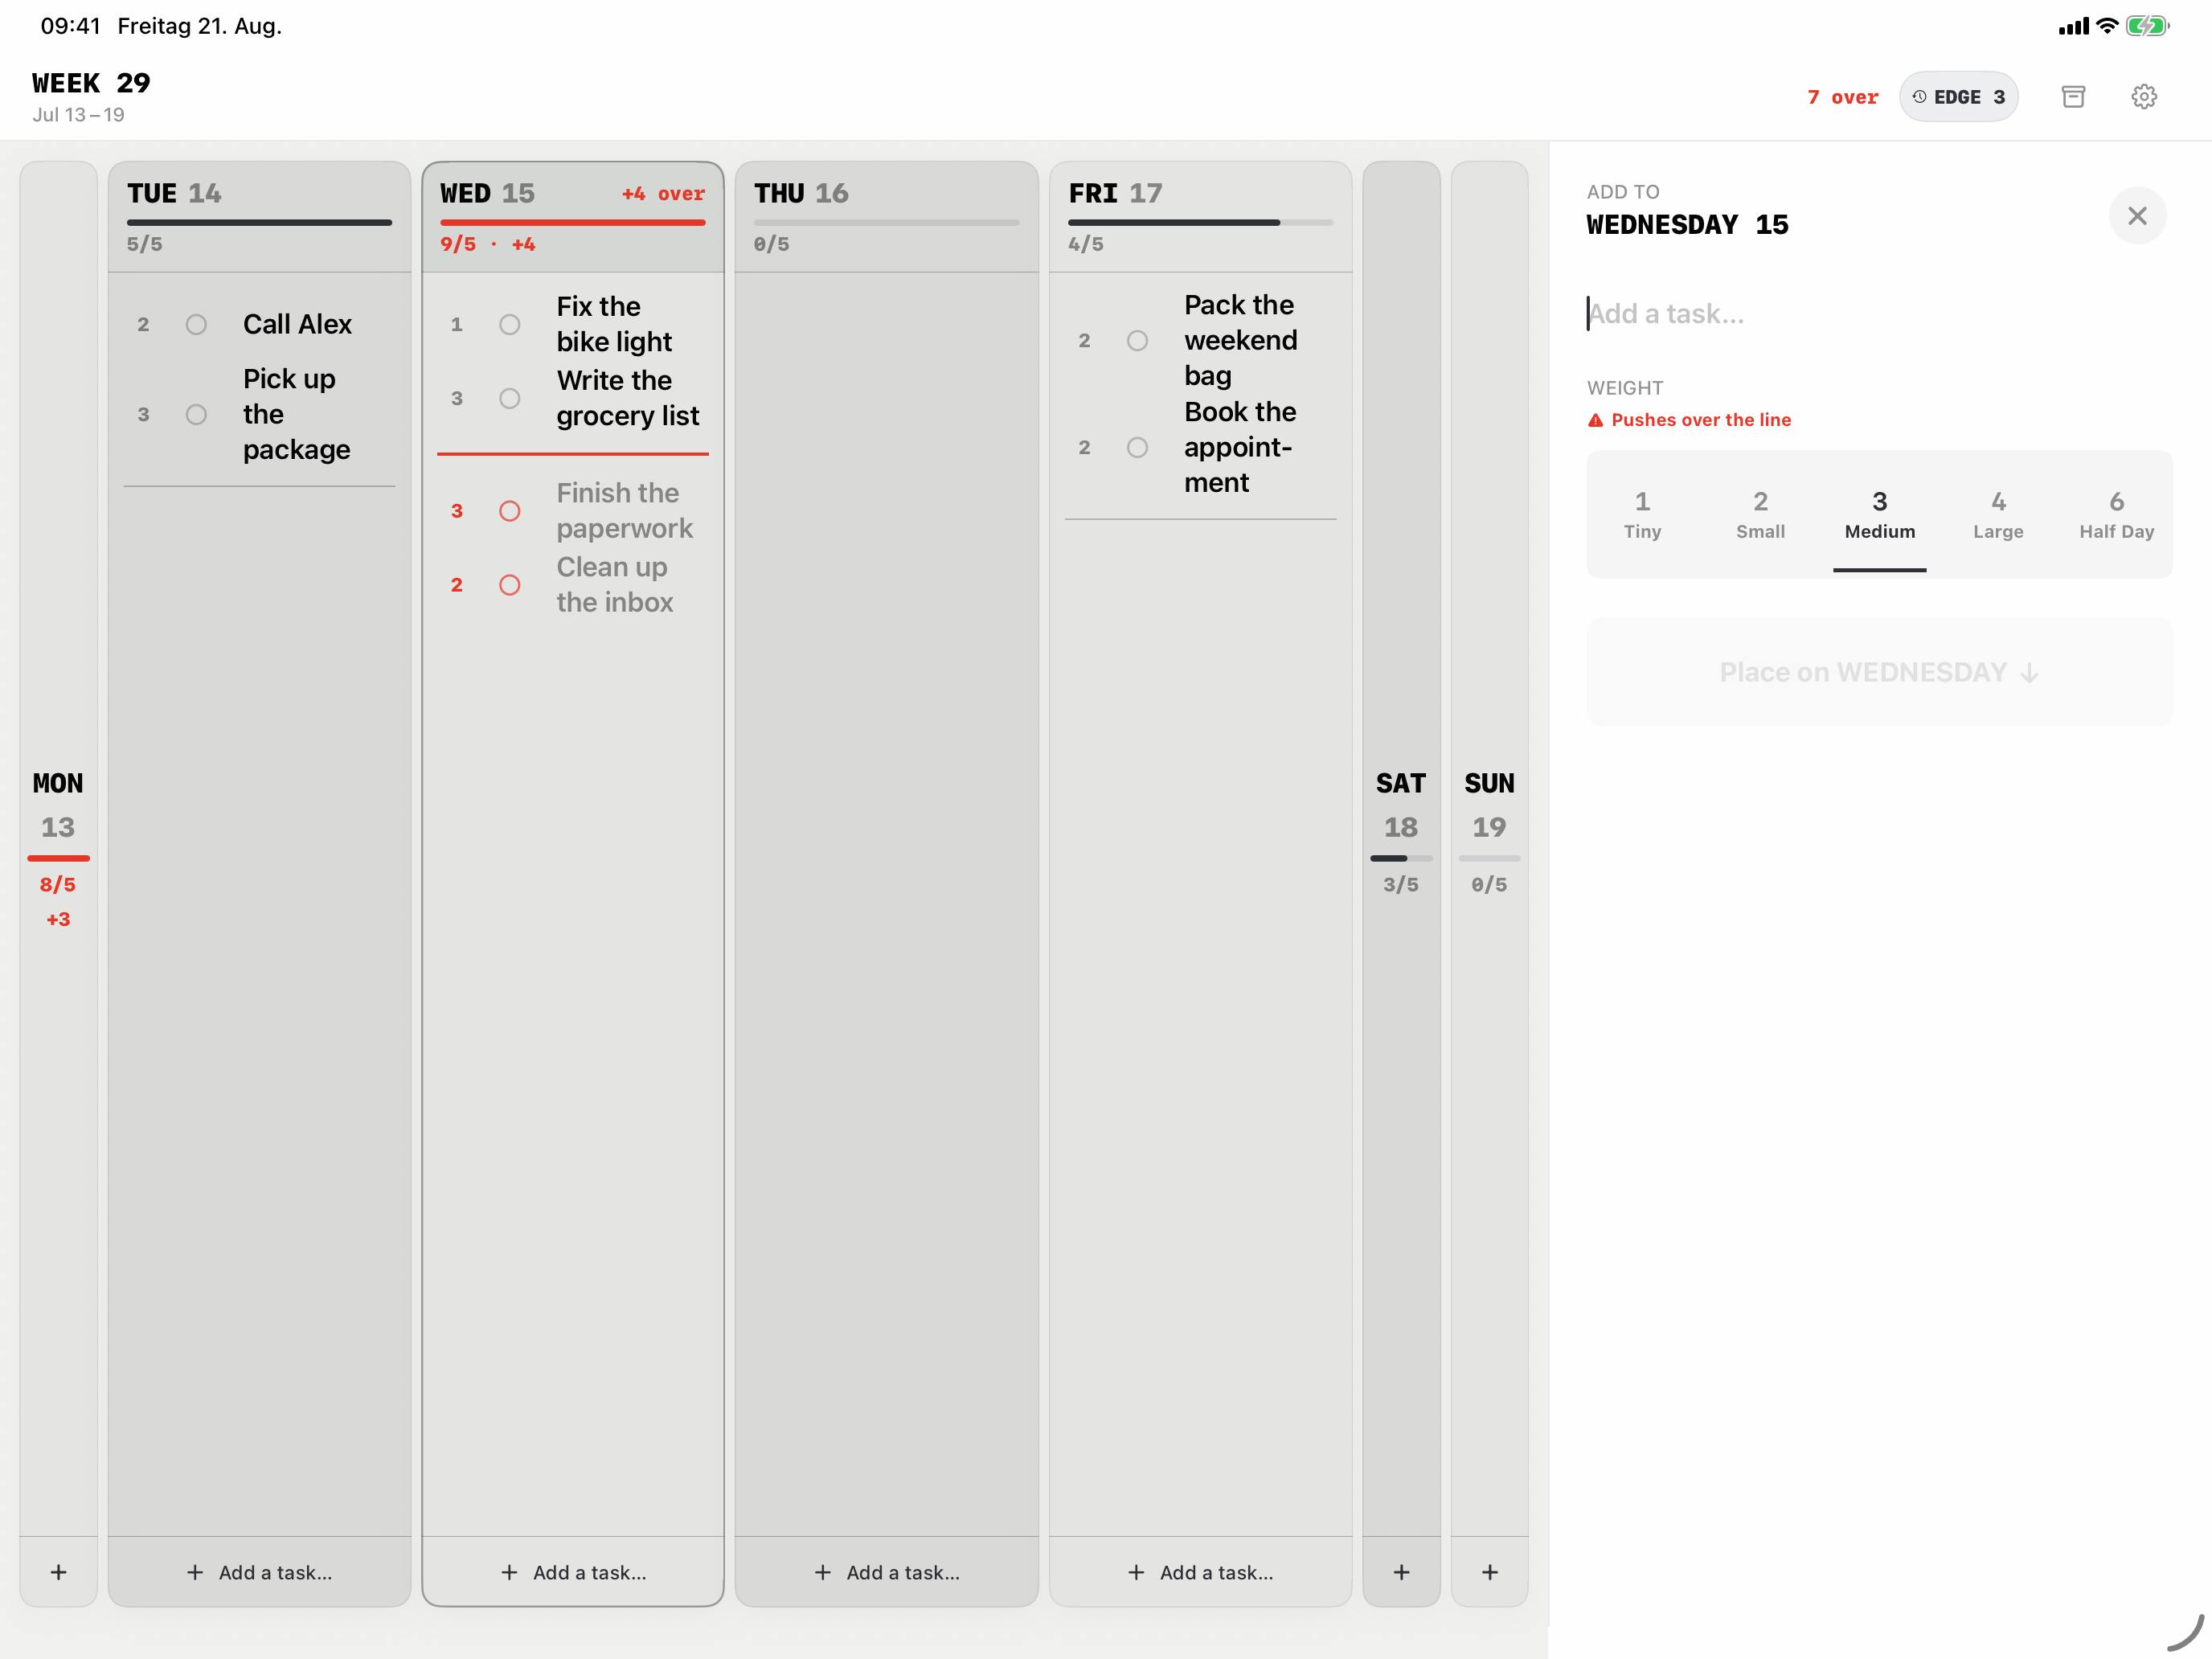Click the FRI 17 column header
Screen dimensions: 2212x1659
pyautogui.click(x=1200, y=217)
